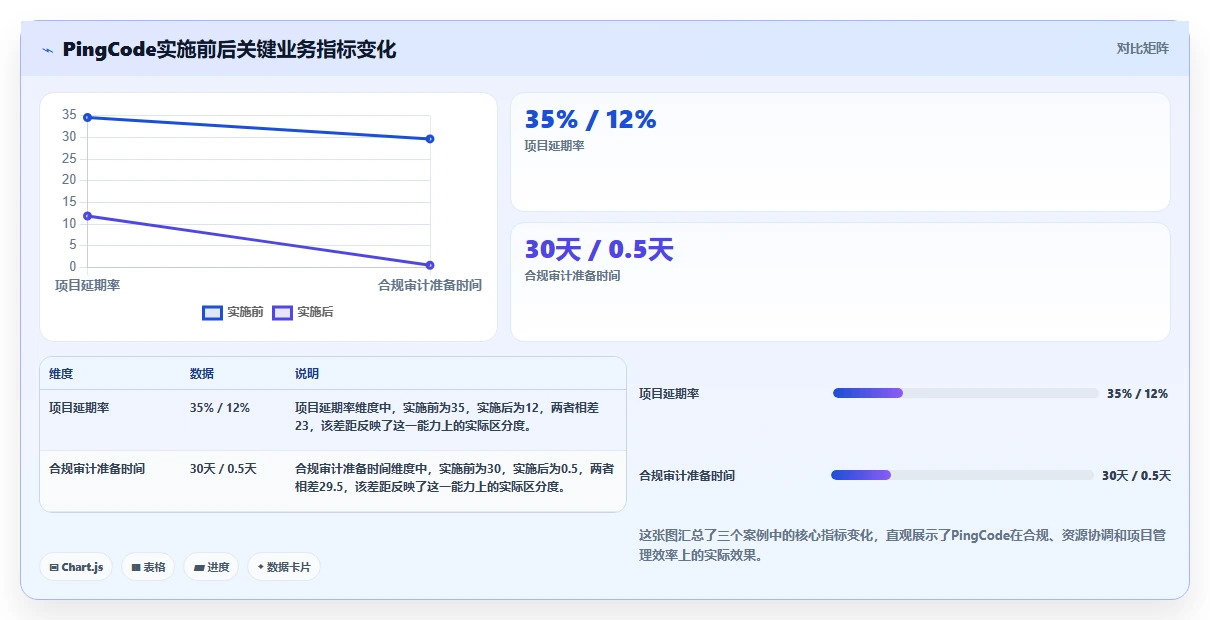
Task: Click the 项目延期率 description about 相差23
Action: click(x=447, y=417)
